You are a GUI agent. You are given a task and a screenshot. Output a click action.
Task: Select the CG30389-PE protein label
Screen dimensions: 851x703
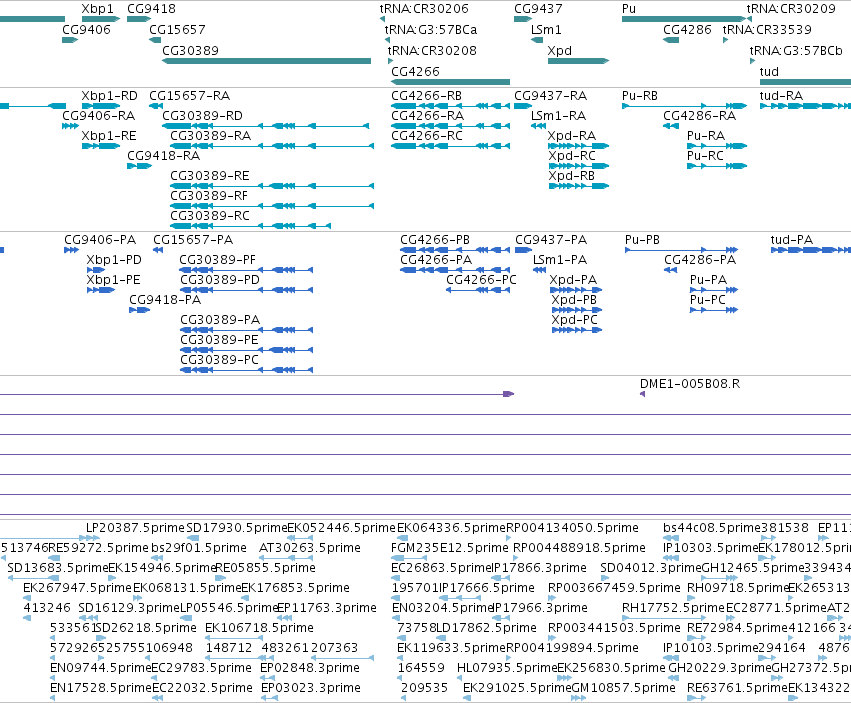[220, 340]
